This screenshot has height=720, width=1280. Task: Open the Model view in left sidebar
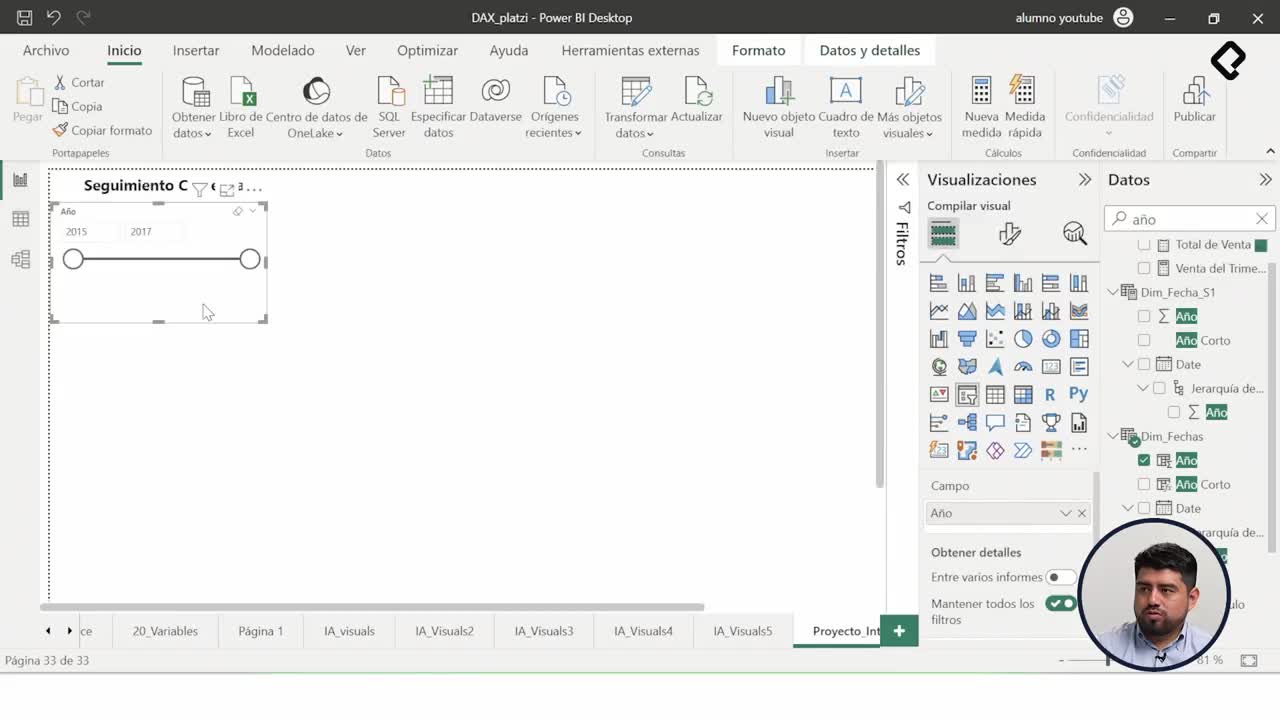coord(20,260)
